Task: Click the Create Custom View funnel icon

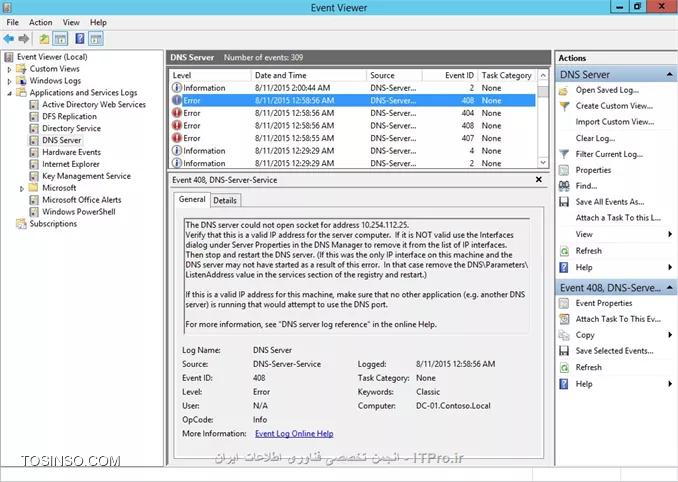Action: [x=563, y=106]
